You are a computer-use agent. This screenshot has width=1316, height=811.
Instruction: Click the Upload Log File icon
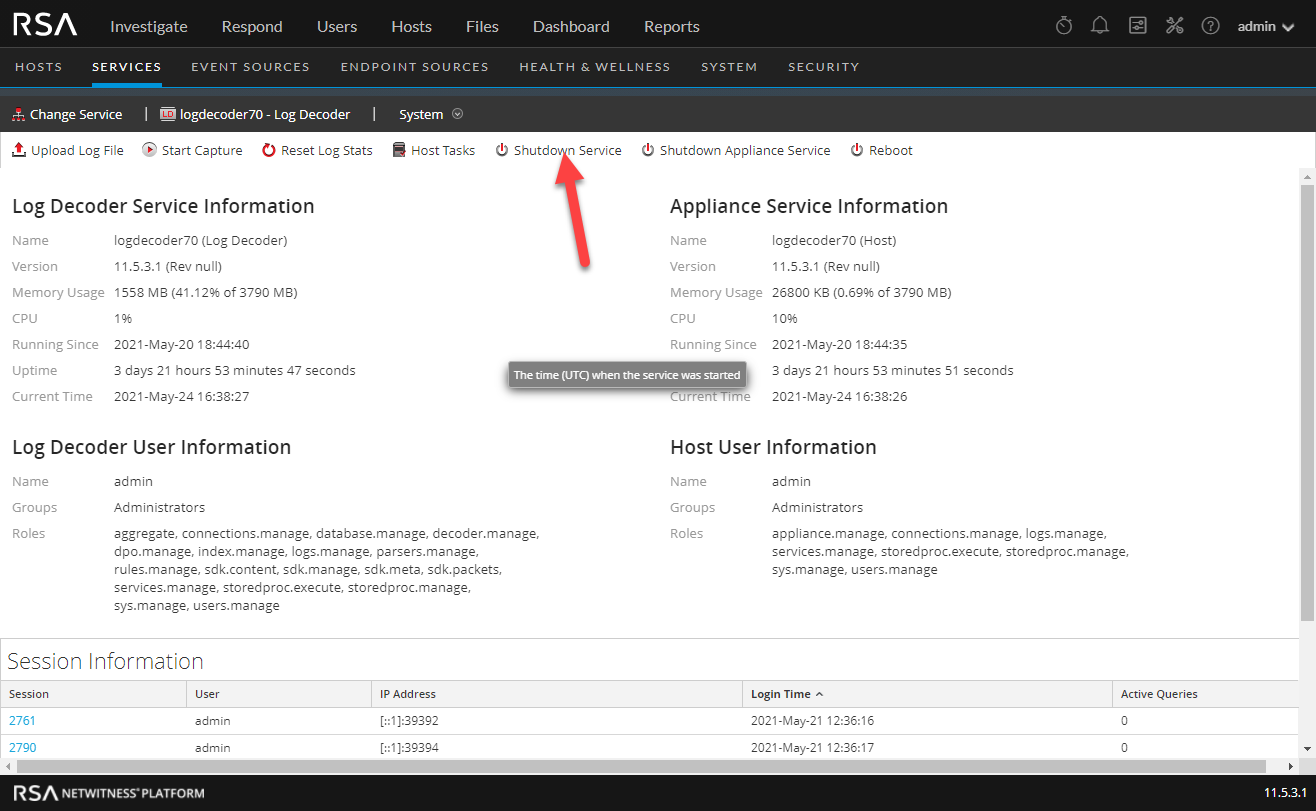click(19, 150)
